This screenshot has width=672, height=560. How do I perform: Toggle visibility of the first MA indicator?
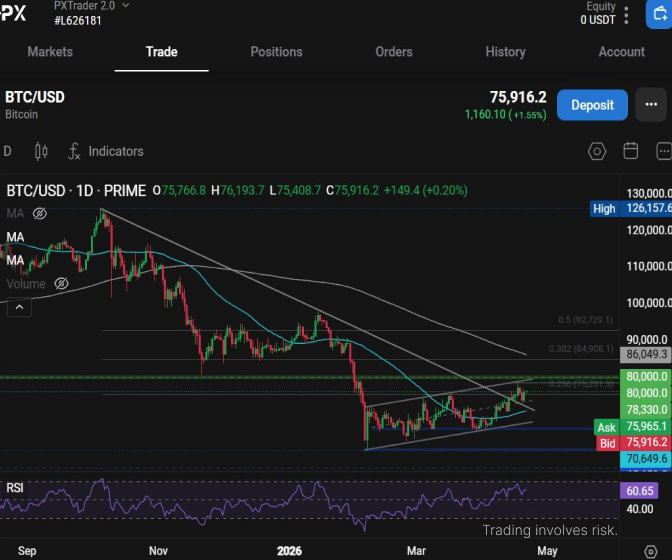[x=40, y=213]
